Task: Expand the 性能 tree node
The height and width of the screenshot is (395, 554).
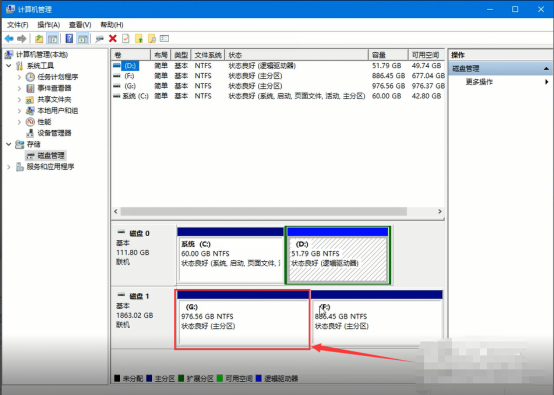Action: tap(19, 122)
